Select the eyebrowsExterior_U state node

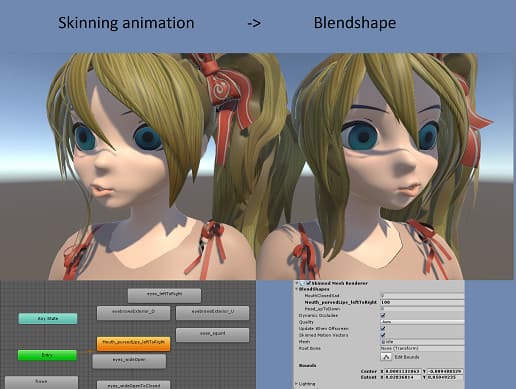click(212, 313)
